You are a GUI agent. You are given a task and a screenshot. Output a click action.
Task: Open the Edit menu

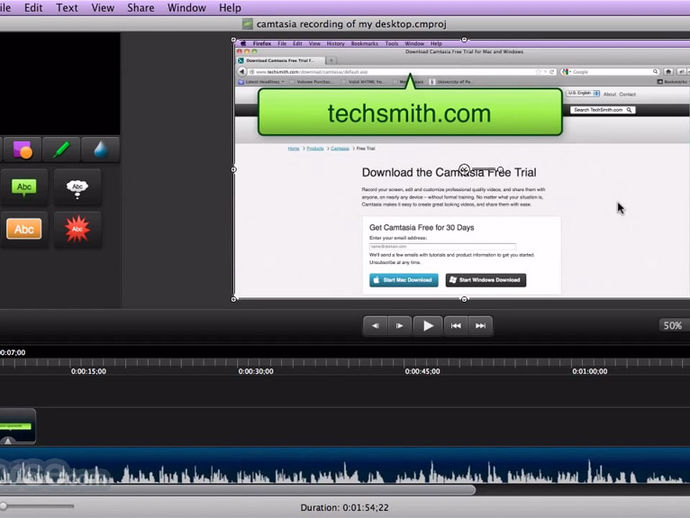(x=33, y=8)
